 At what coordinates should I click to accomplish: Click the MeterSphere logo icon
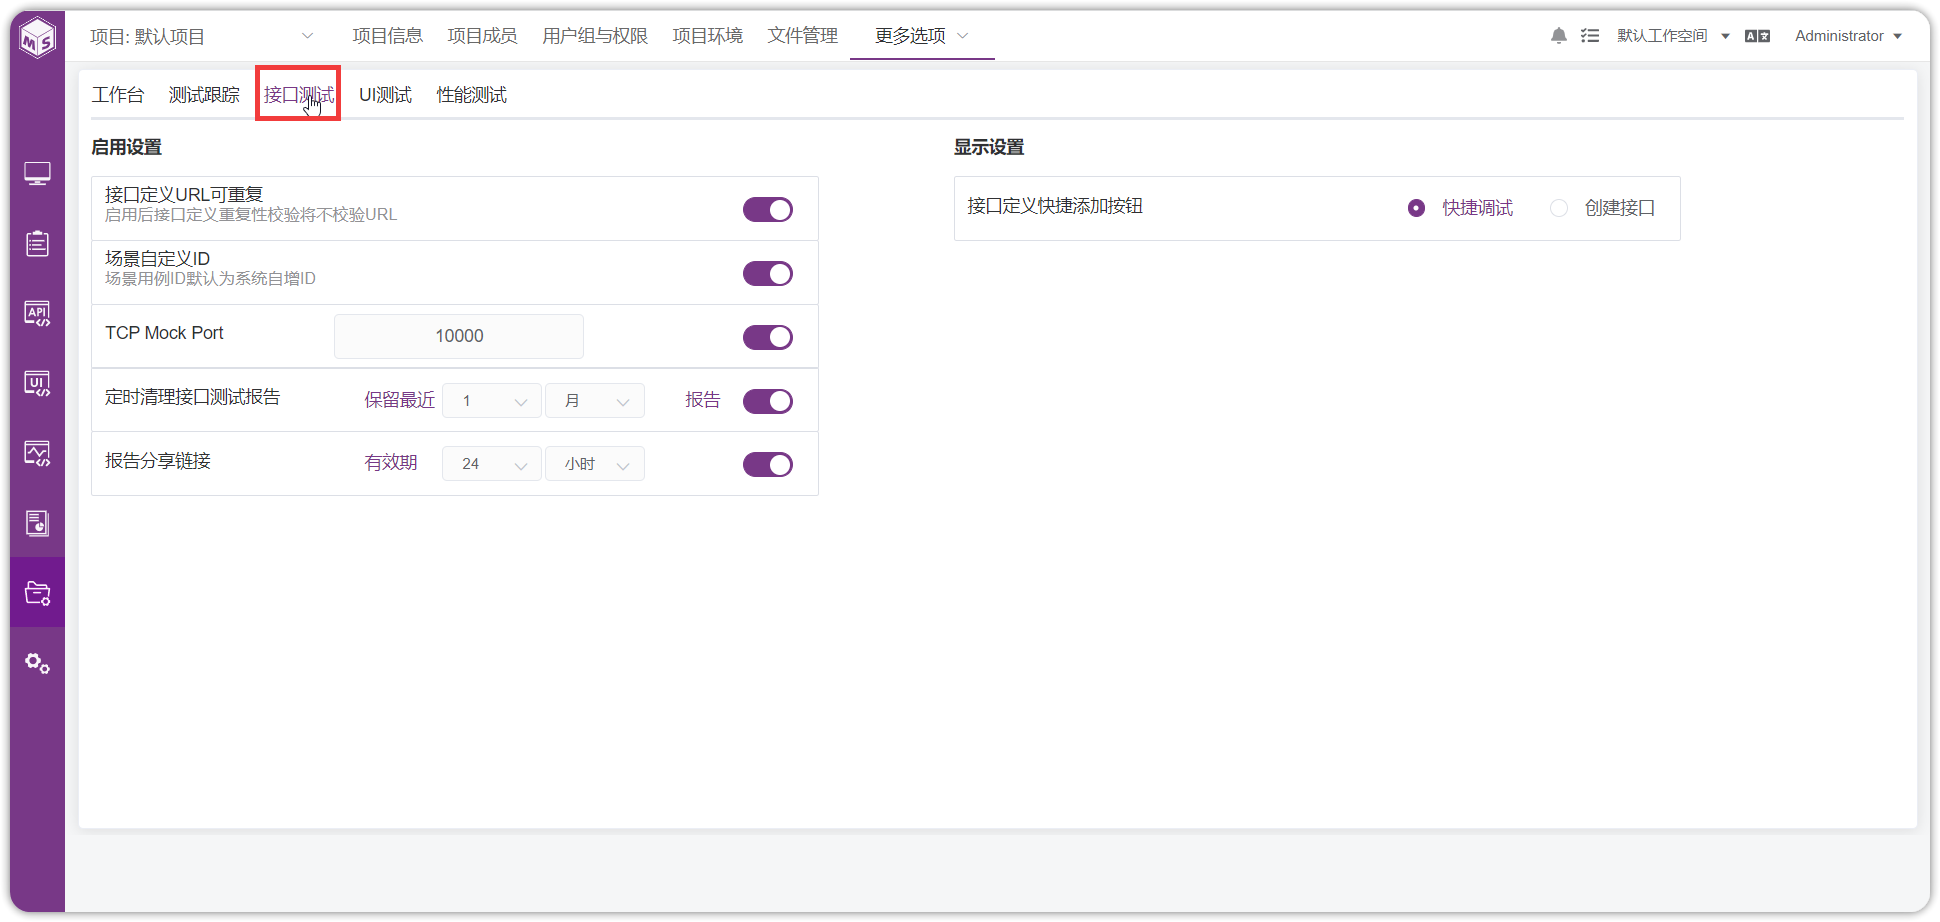38,38
